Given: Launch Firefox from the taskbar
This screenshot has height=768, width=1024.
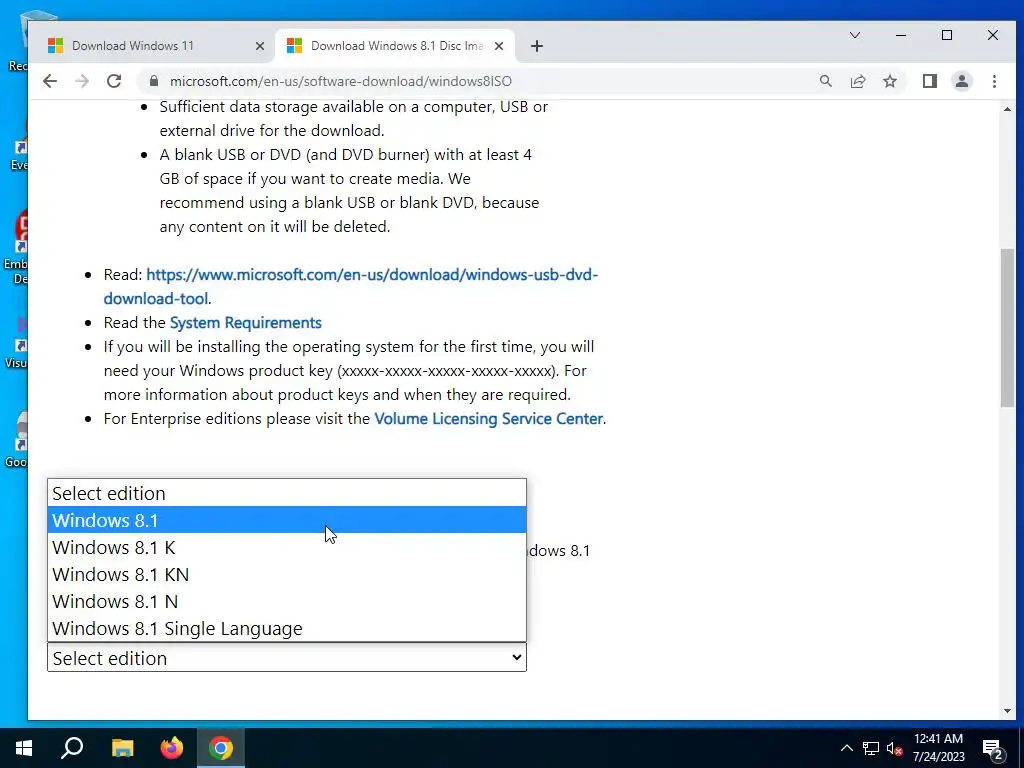Looking at the screenshot, I should tap(172, 748).
